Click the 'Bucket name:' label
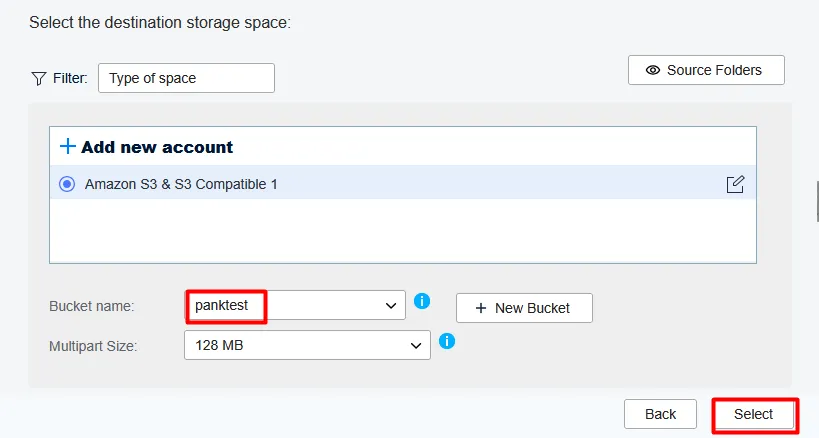819x438 pixels. [91, 306]
